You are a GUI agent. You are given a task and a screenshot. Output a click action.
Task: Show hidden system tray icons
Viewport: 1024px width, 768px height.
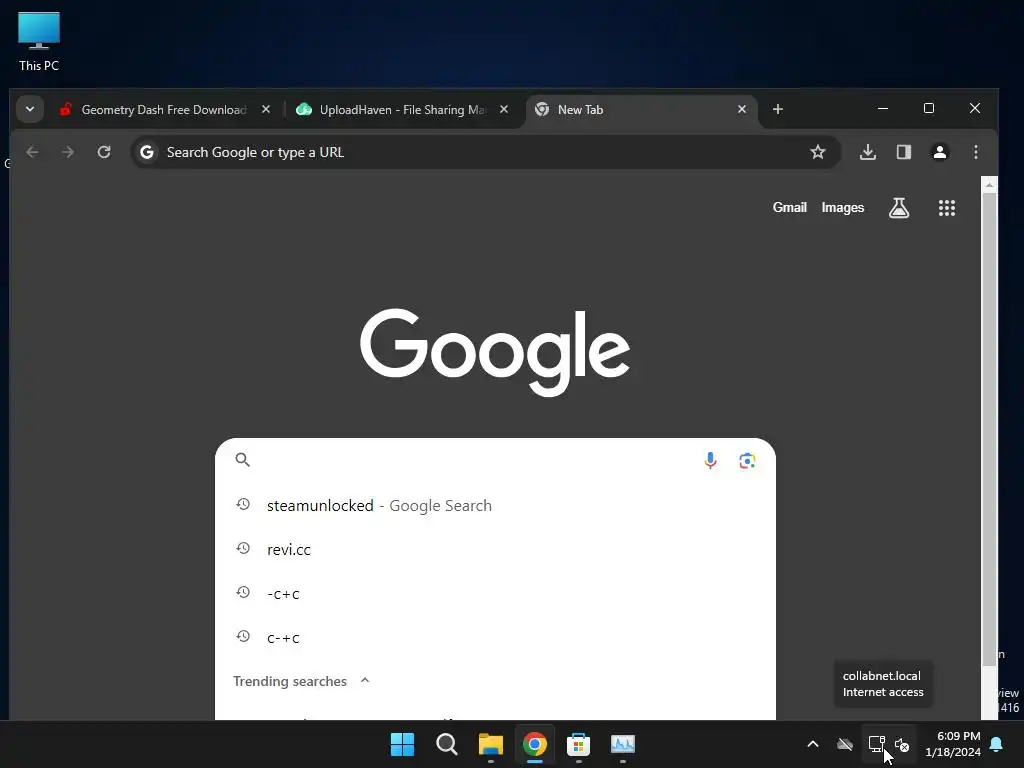click(813, 744)
